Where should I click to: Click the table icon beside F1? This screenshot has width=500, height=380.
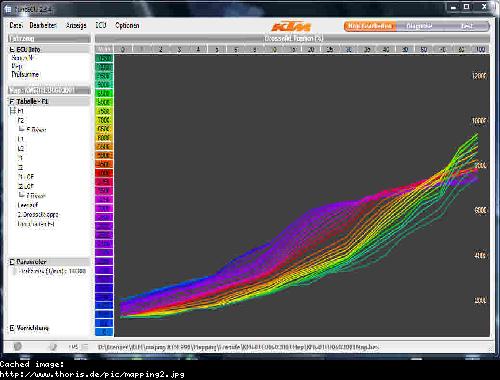point(13,111)
